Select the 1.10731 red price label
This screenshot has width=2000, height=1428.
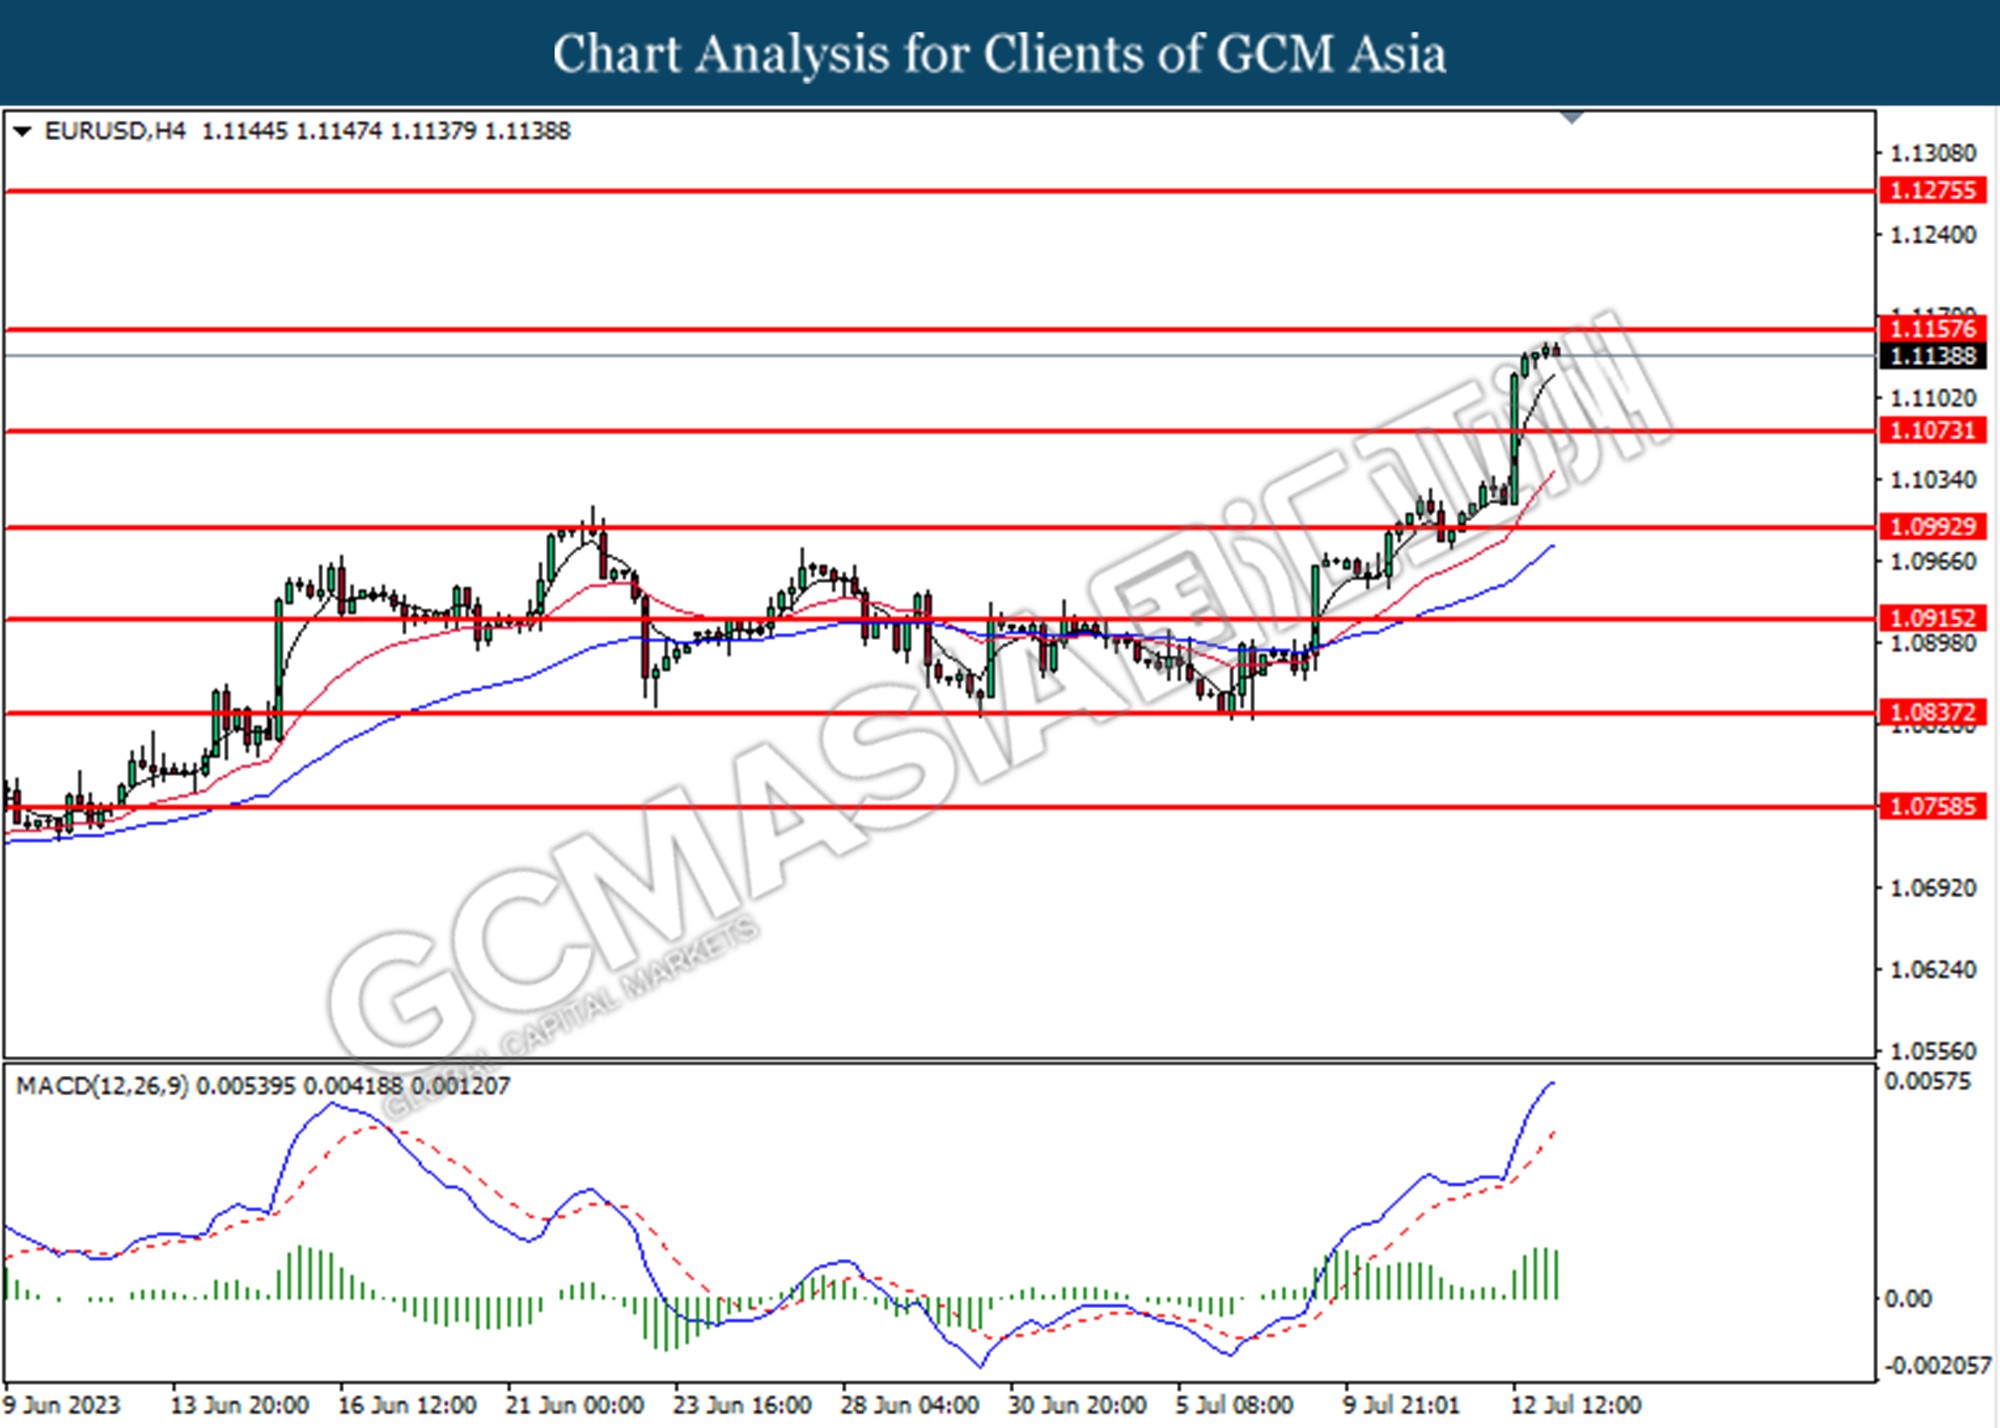click(1933, 430)
